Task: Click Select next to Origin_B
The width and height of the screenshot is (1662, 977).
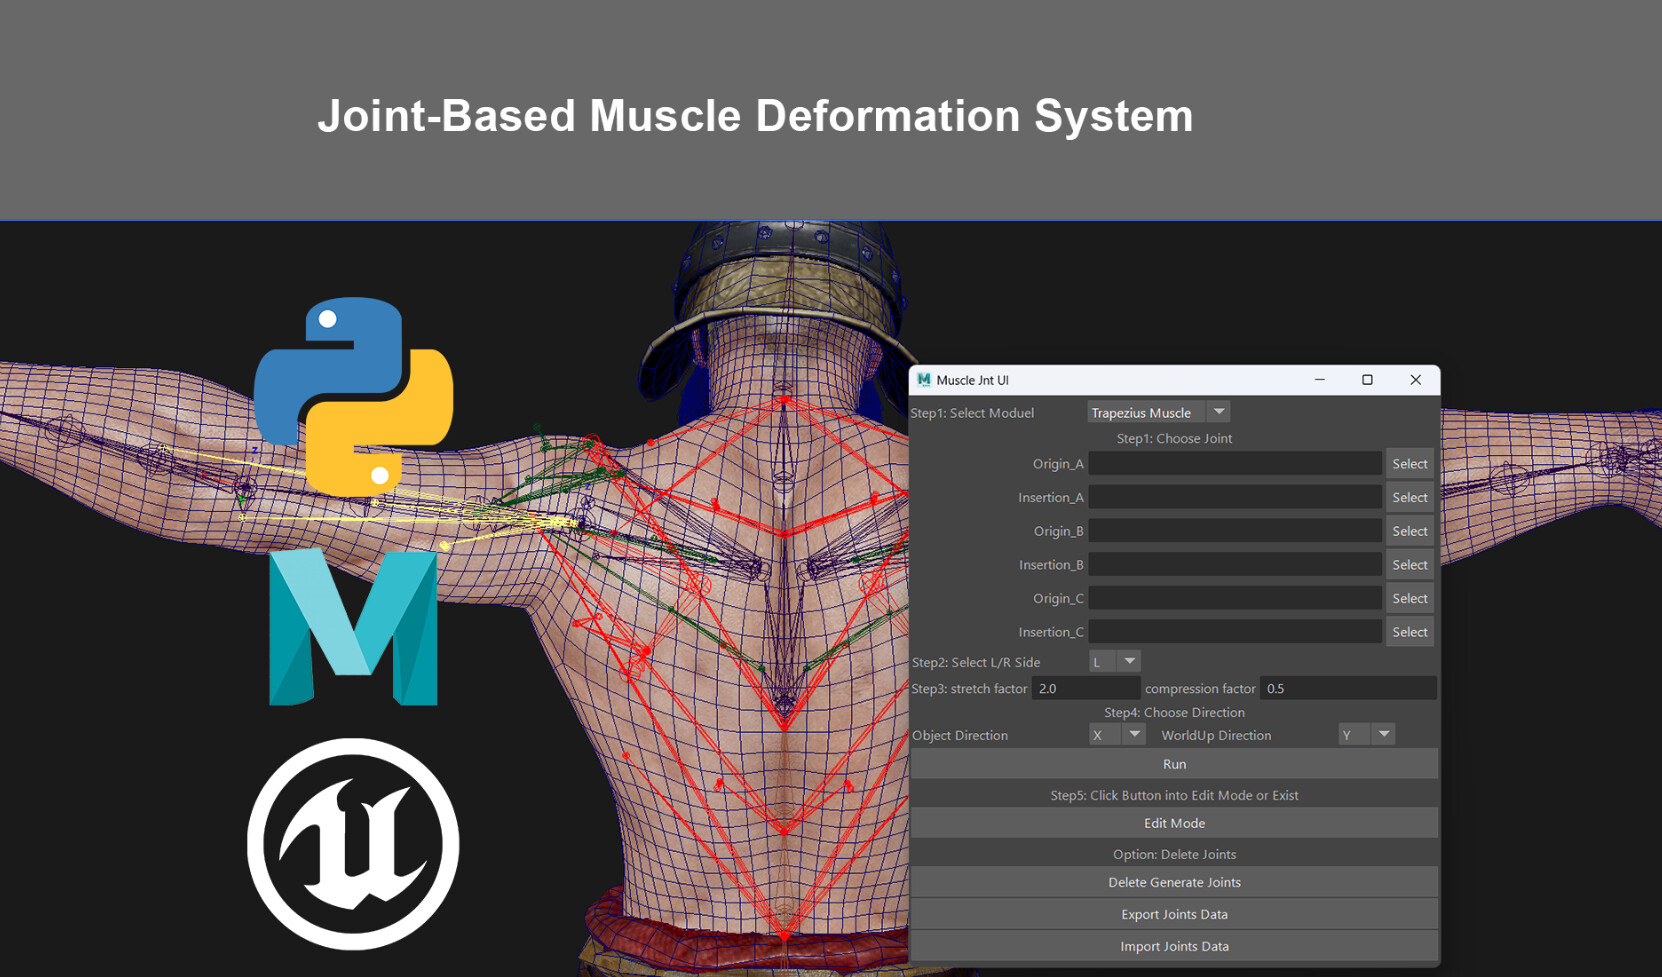Action: [x=1409, y=530]
